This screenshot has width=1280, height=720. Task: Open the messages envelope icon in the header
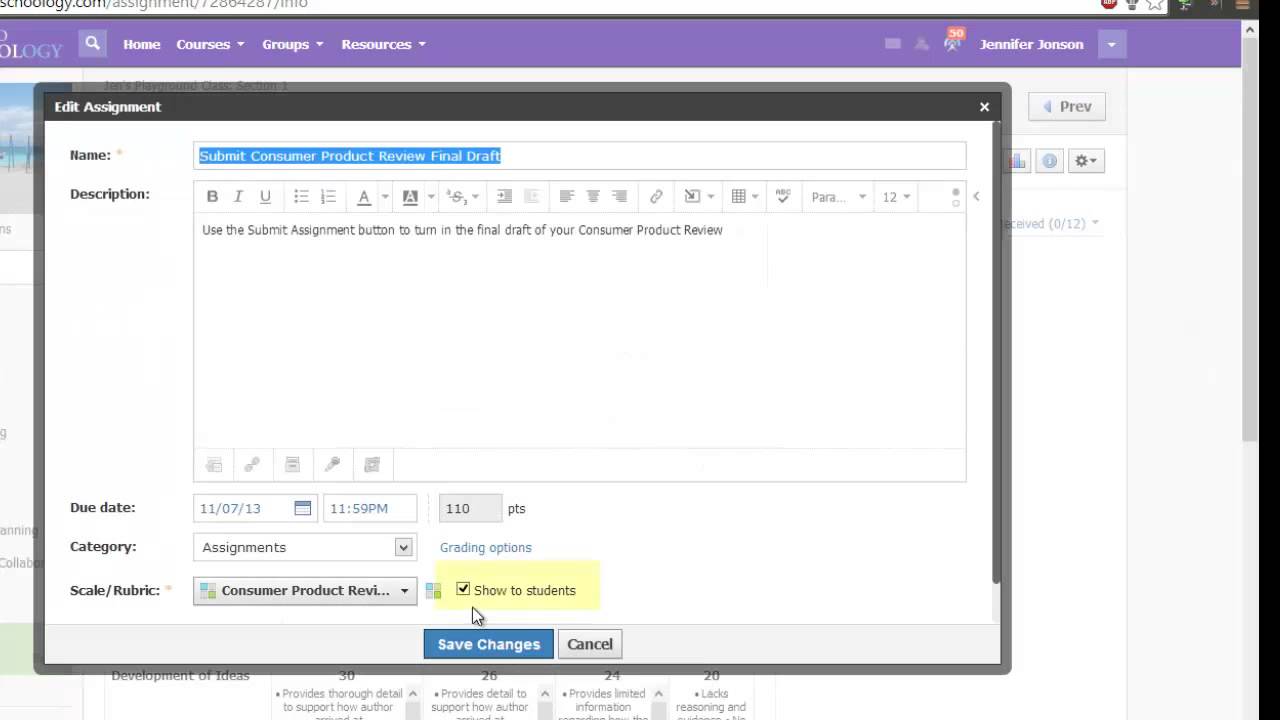tap(893, 44)
